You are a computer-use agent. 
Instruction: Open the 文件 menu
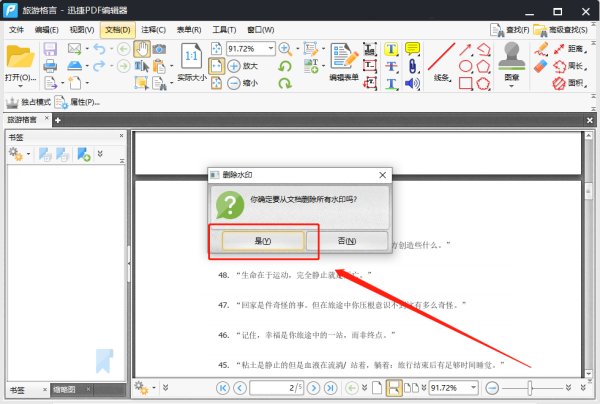point(16,30)
